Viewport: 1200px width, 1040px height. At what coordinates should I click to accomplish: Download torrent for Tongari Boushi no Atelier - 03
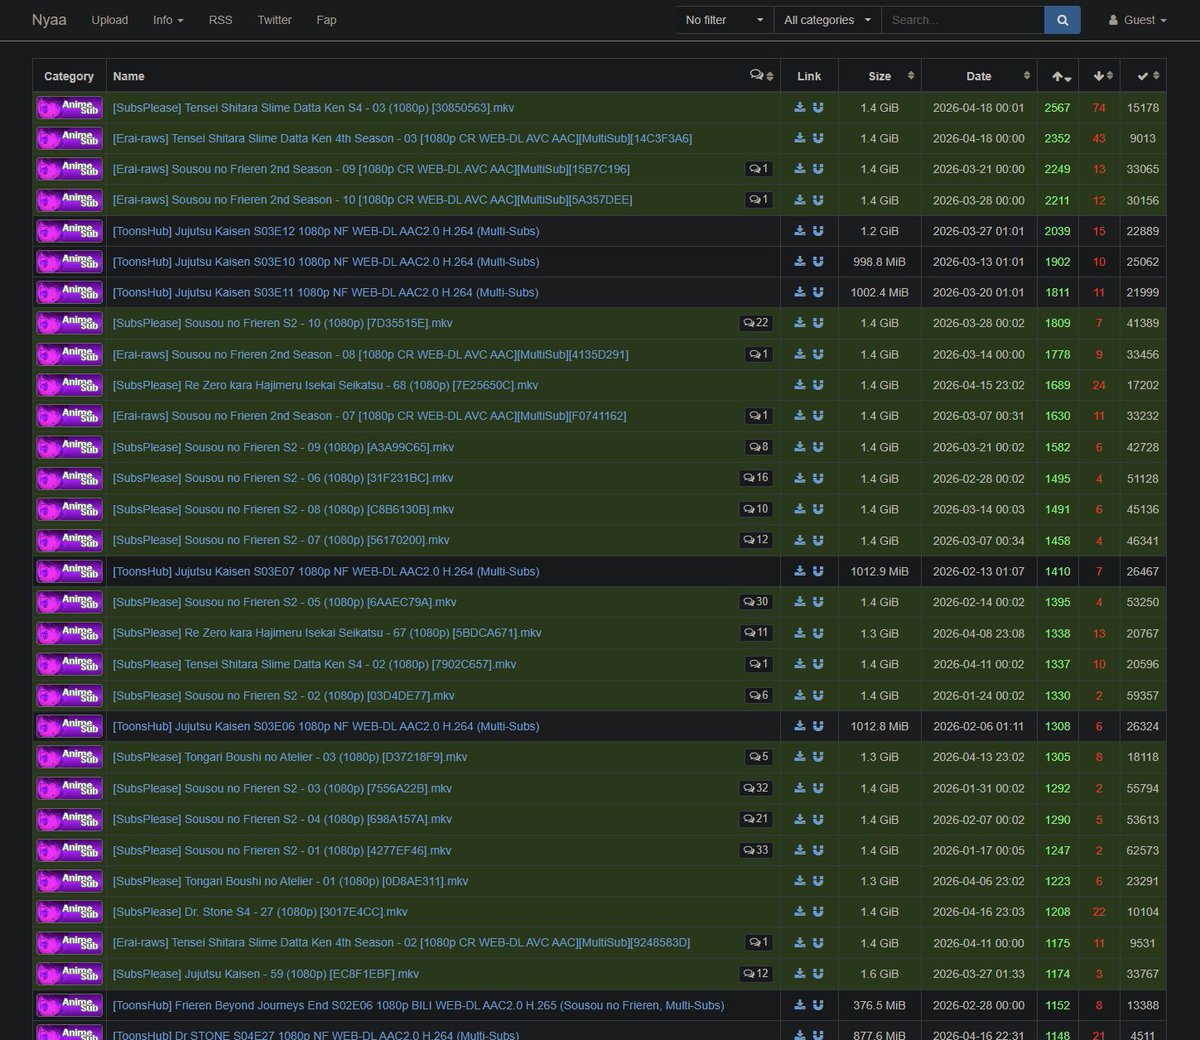(x=800, y=757)
